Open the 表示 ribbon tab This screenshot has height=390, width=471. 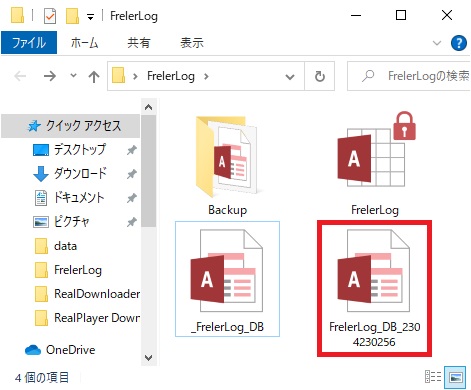point(192,43)
